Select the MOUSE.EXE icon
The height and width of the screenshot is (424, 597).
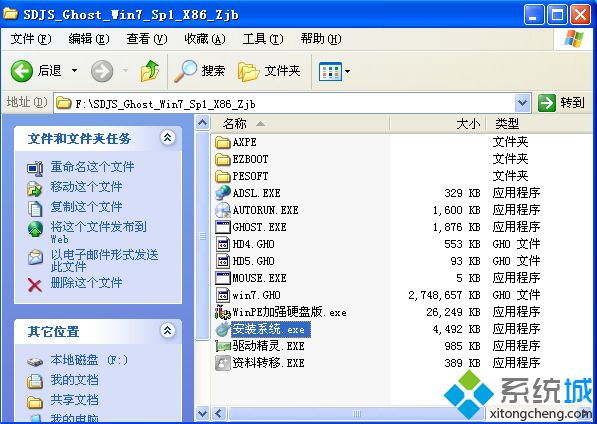click(222, 278)
